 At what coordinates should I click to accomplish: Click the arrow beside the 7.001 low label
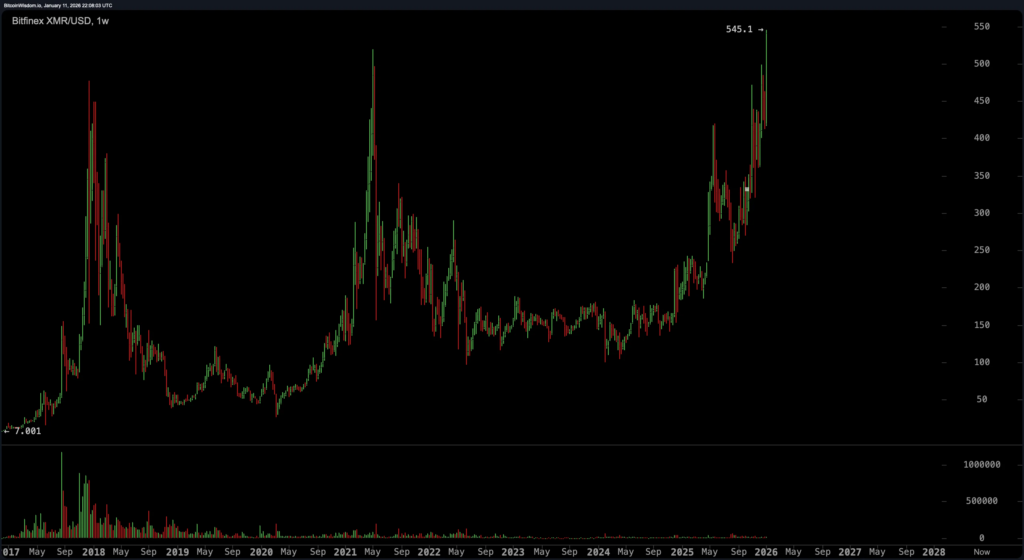(x=7, y=431)
